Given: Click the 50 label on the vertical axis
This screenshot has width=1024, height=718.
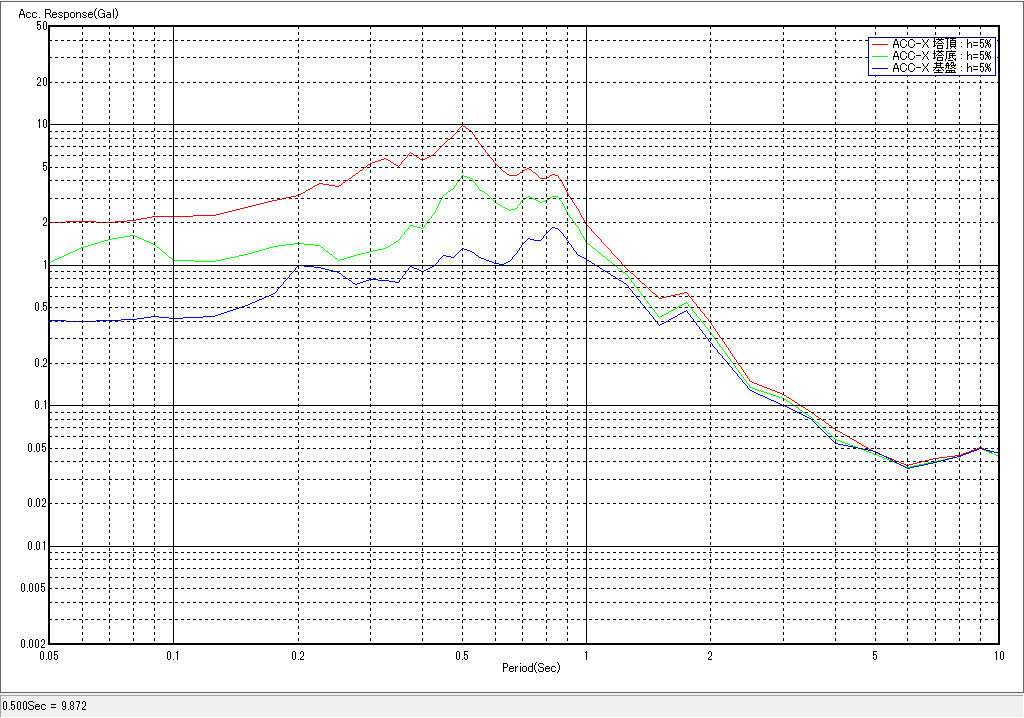Looking at the screenshot, I should pos(42,27).
